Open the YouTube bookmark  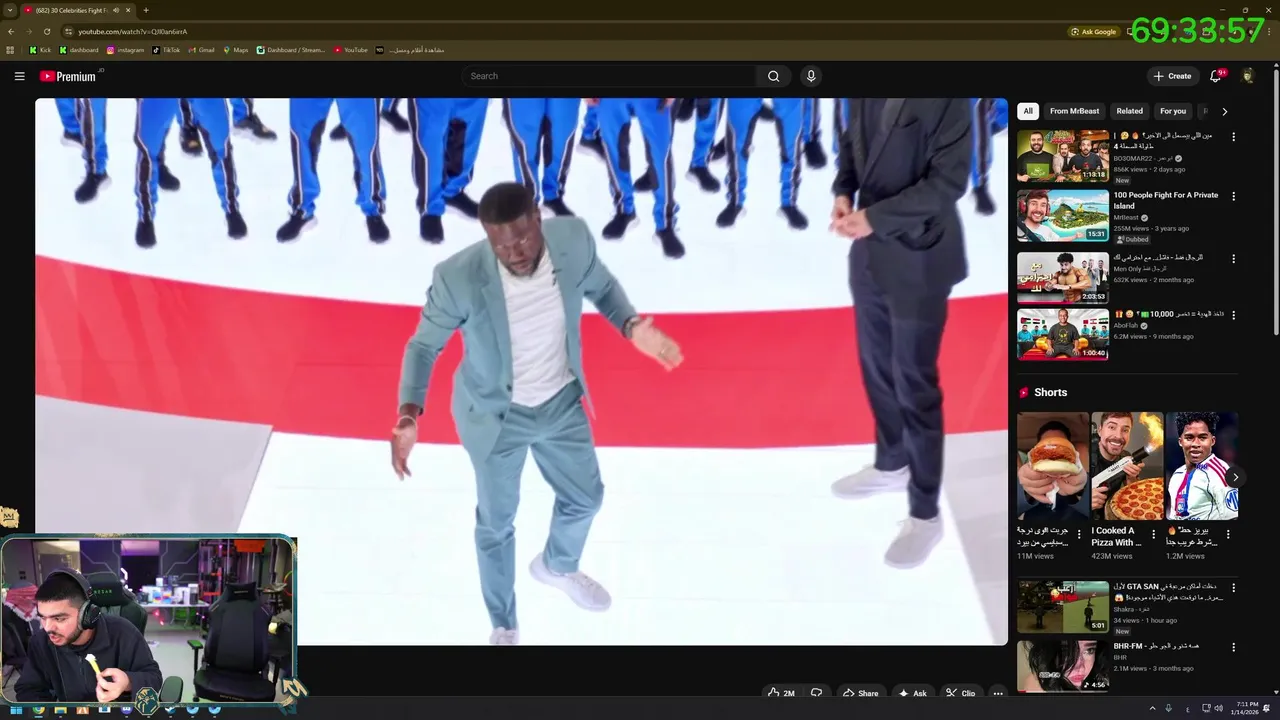pyautogui.click(x=350, y=50)
